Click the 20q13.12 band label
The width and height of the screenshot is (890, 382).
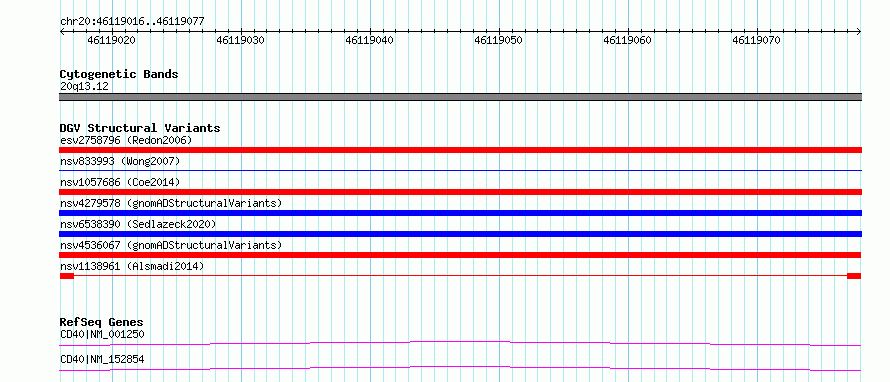click(84, 87)
